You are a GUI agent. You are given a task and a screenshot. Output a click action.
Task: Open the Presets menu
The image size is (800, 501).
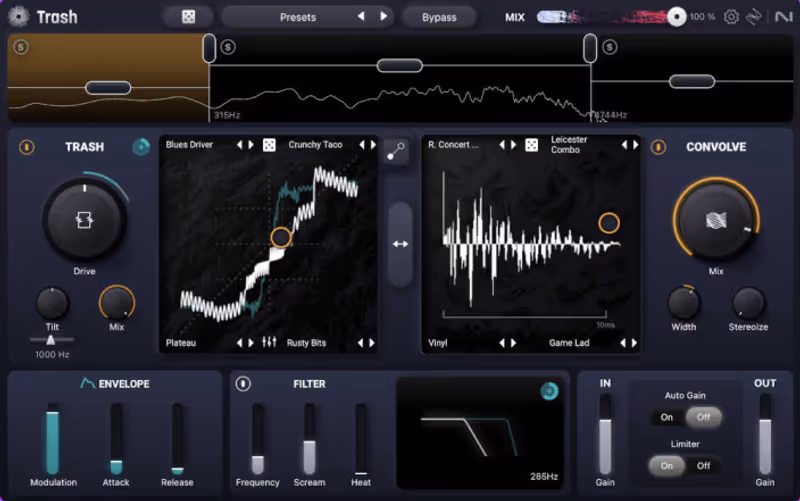pyautogui.click(x=297, y=17)
